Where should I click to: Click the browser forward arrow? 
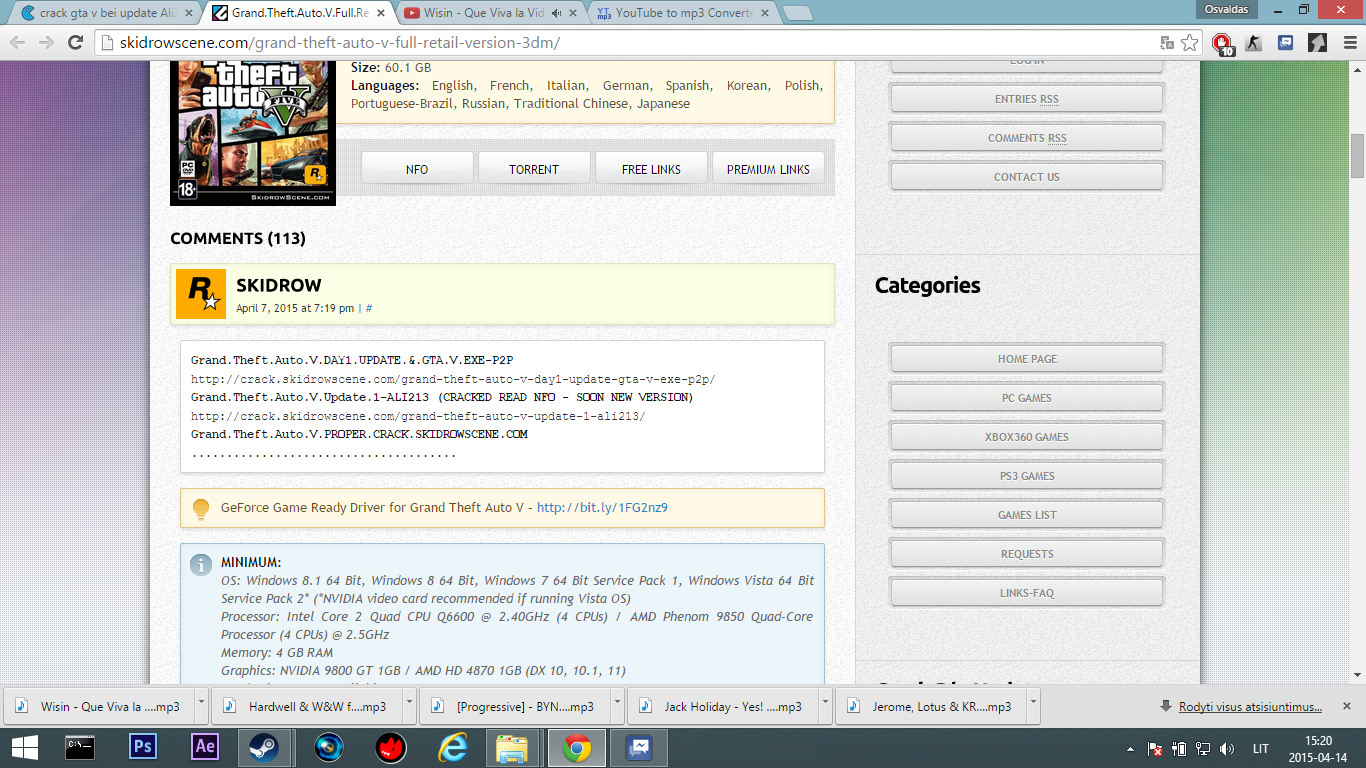46,42
